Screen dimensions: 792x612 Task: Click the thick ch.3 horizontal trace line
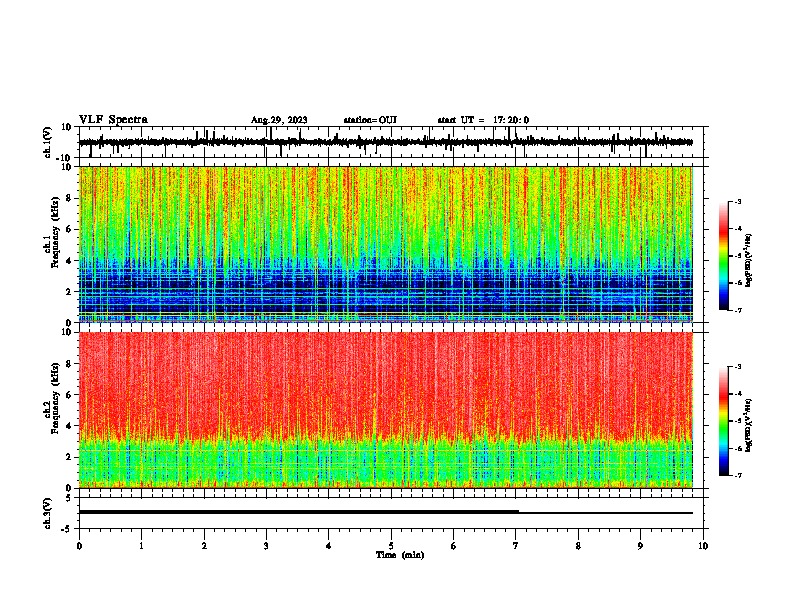(x=299, y=512)
